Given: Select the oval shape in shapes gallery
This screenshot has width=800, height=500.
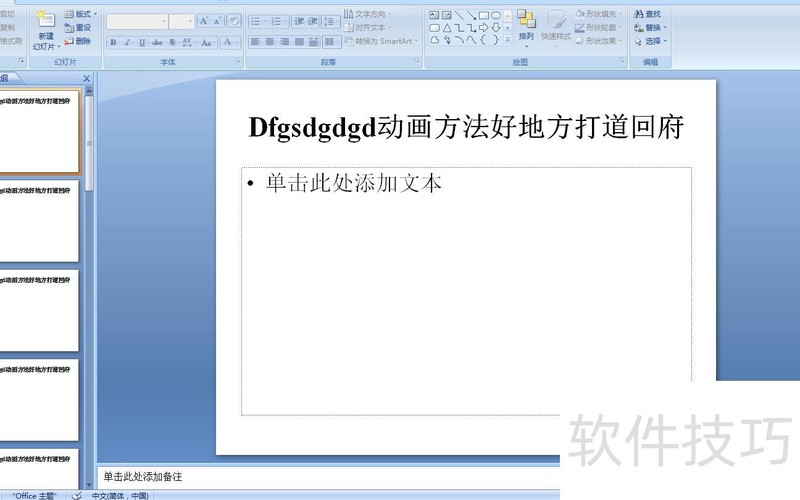Looking at the screenshot, I should click(x=496, y=15).
